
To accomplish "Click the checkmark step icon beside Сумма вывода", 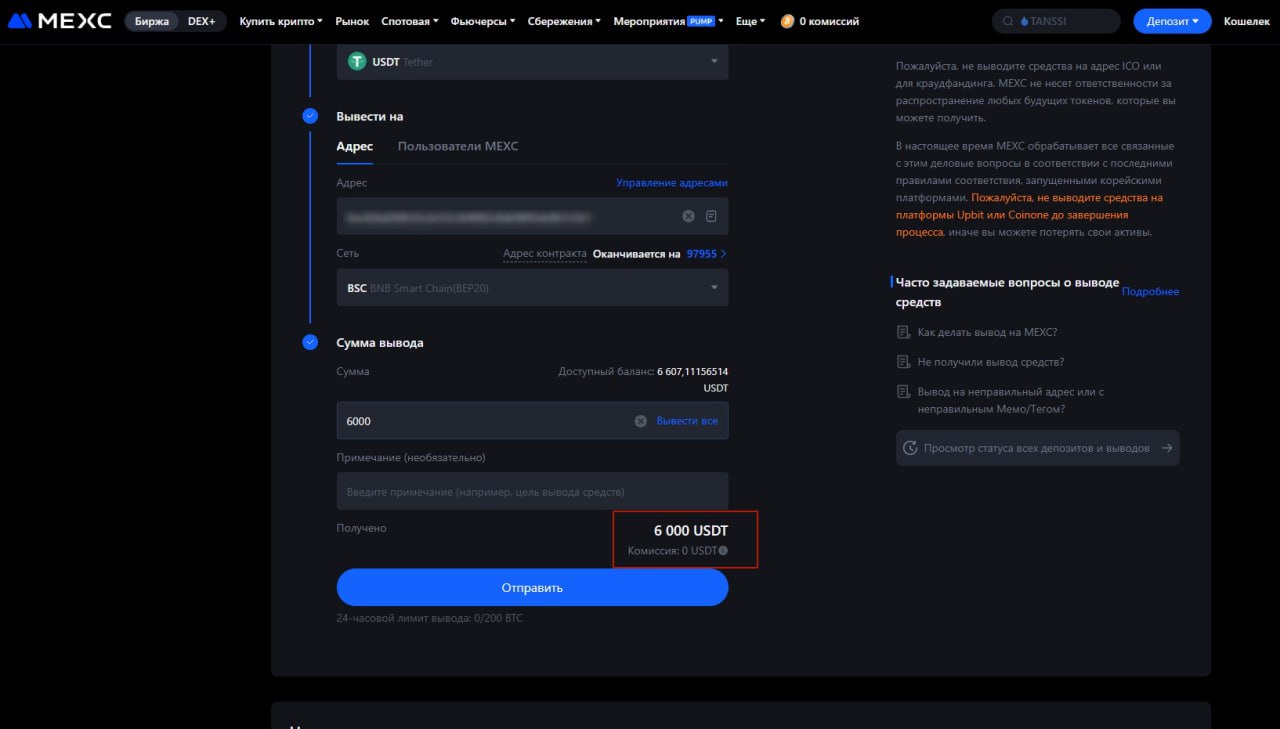I will (x=310, y=342).
